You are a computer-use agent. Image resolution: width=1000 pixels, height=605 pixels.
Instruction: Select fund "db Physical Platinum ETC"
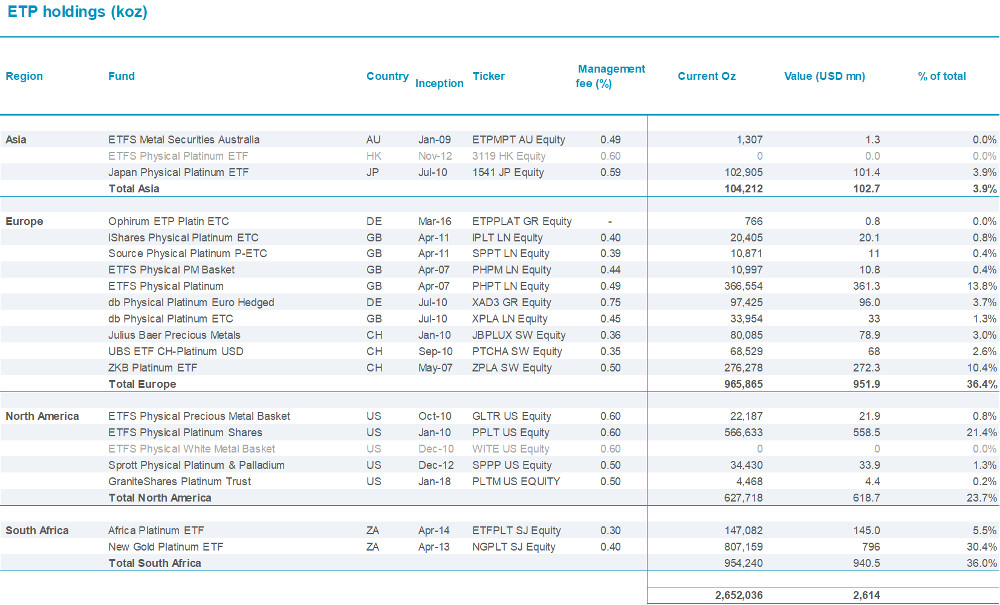pos(171,319)
